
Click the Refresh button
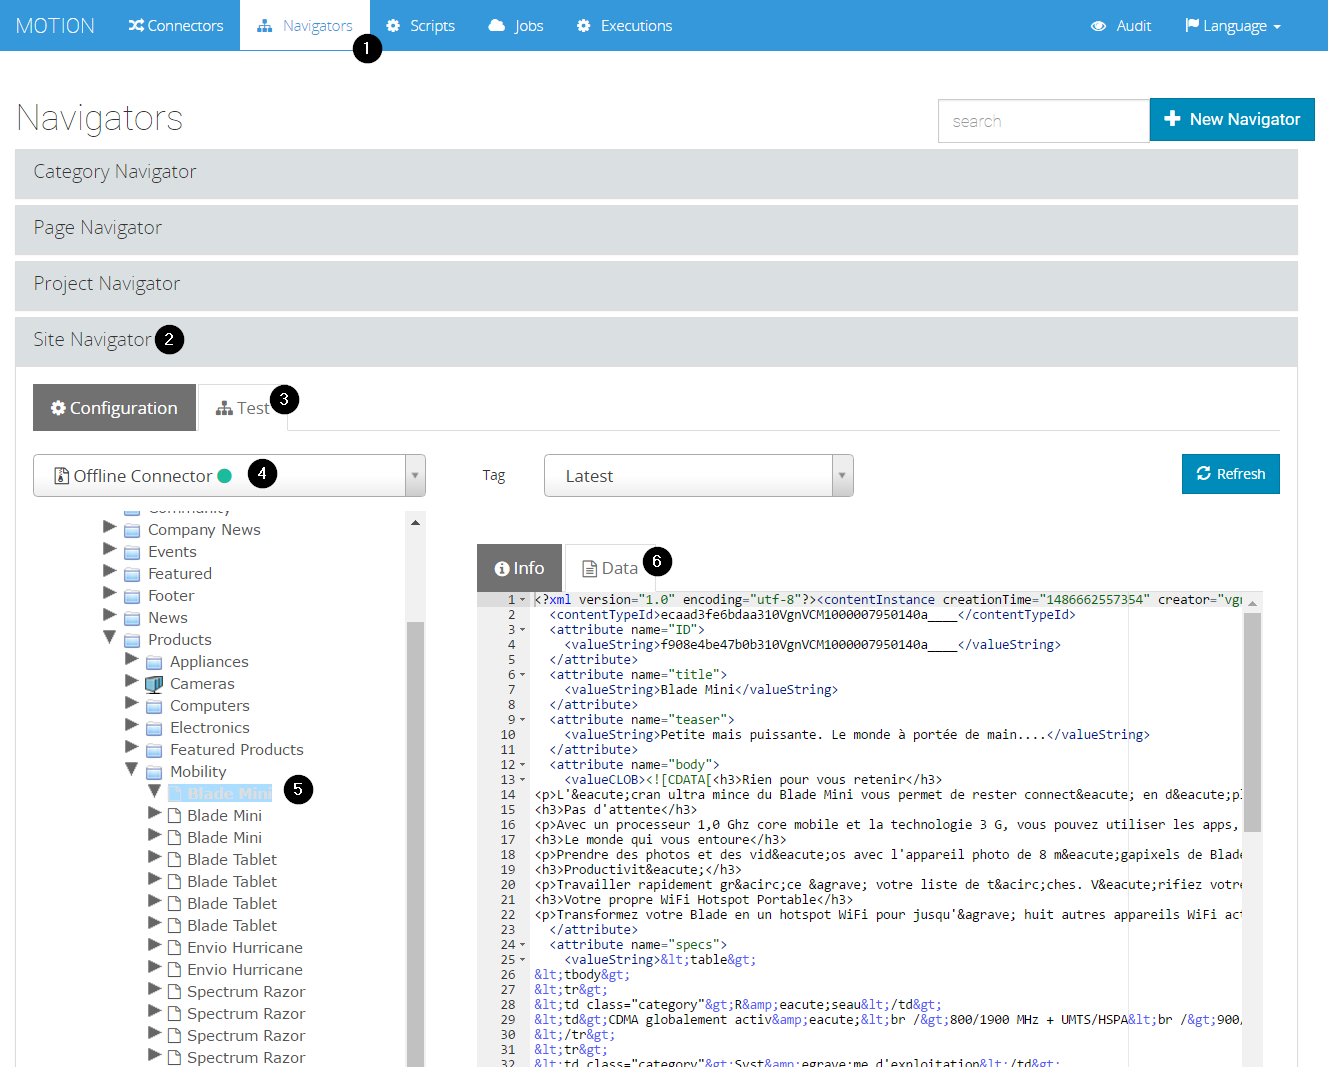[1230, 473]
